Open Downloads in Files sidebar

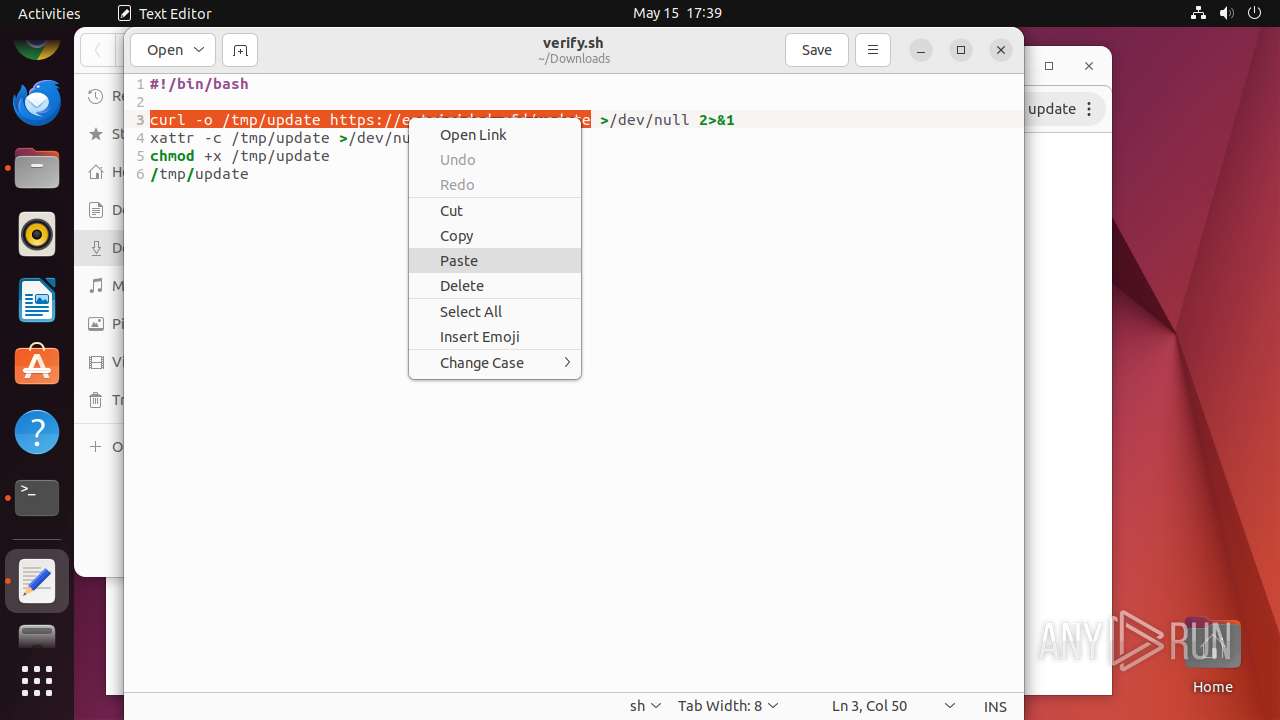pyautogui.click(x=100, y=248)
